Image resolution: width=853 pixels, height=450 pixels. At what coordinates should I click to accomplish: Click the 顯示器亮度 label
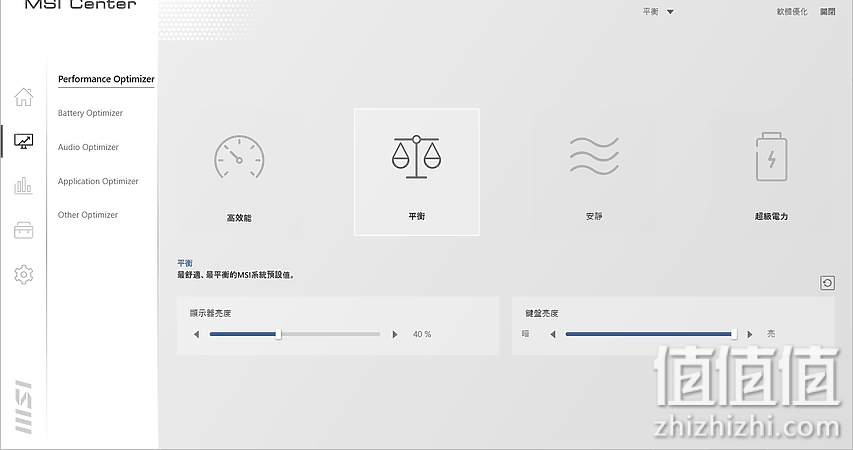click(211, 313)
